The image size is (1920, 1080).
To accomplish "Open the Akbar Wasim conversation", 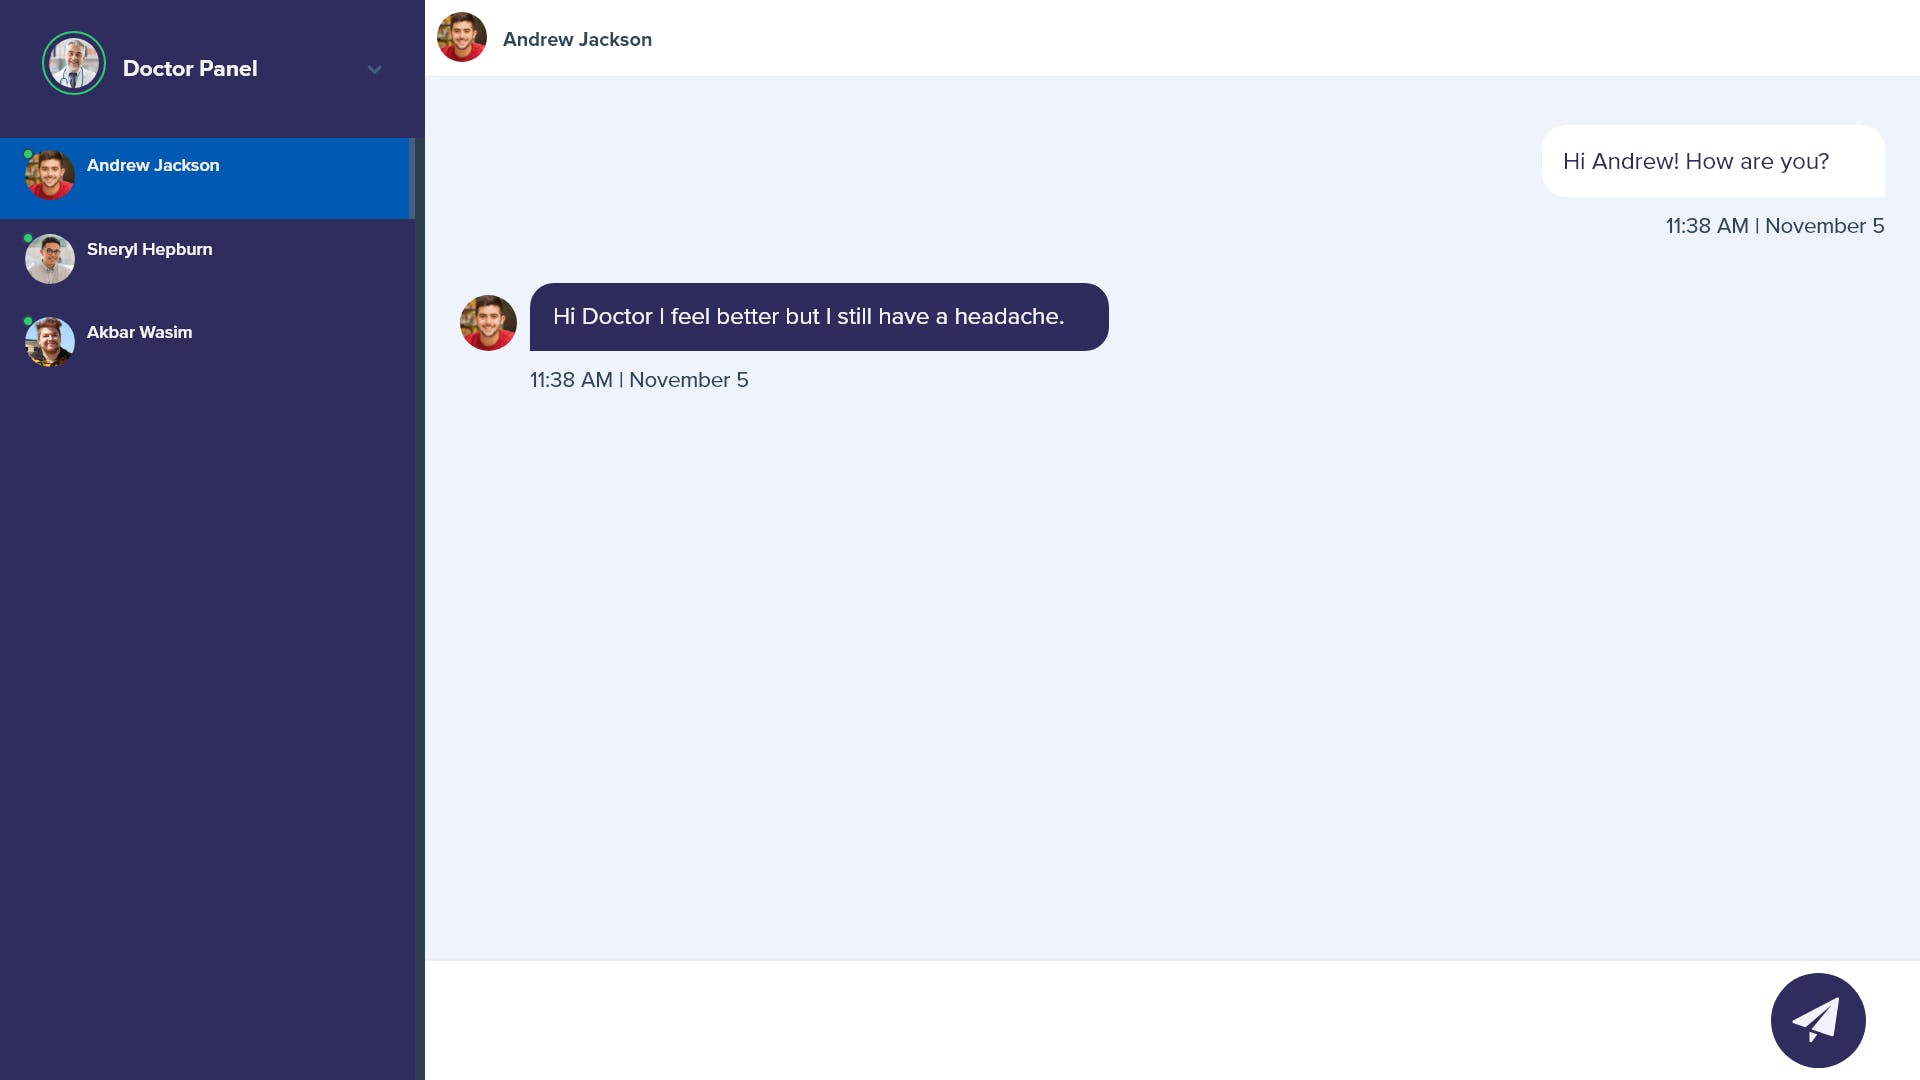I will [139, 333].
